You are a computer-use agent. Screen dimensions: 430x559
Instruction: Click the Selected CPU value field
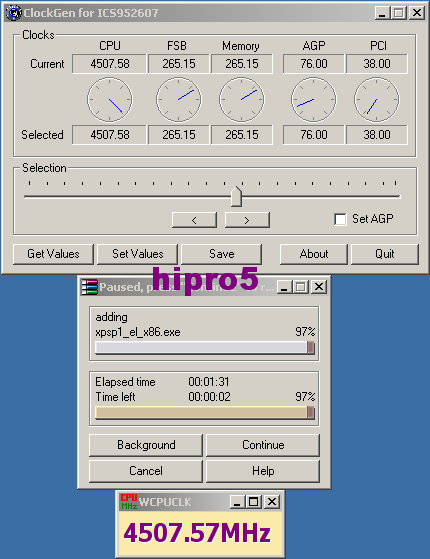click(109, 135)
